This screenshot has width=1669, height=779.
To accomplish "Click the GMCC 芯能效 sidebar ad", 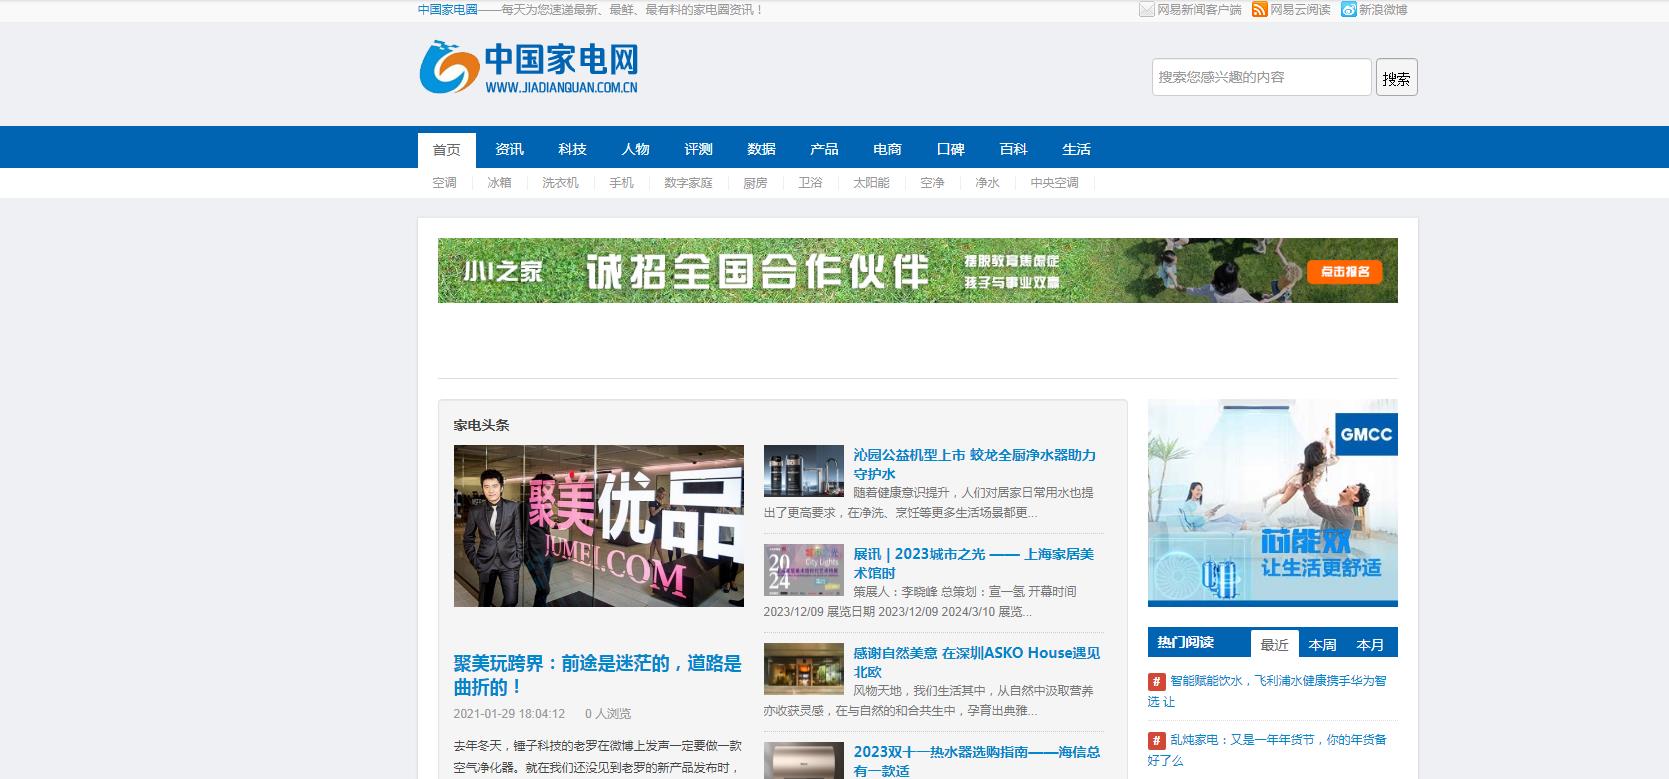I will [x=1273, y=503].
